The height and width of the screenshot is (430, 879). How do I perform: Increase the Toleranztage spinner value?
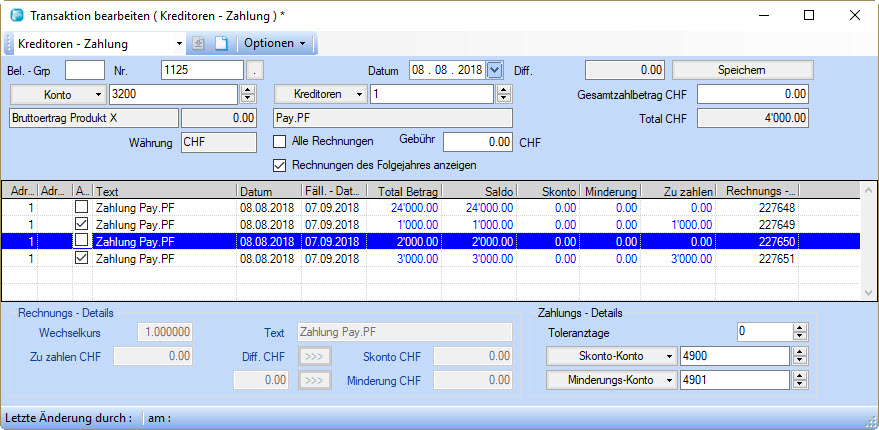[x=799, y=327]
